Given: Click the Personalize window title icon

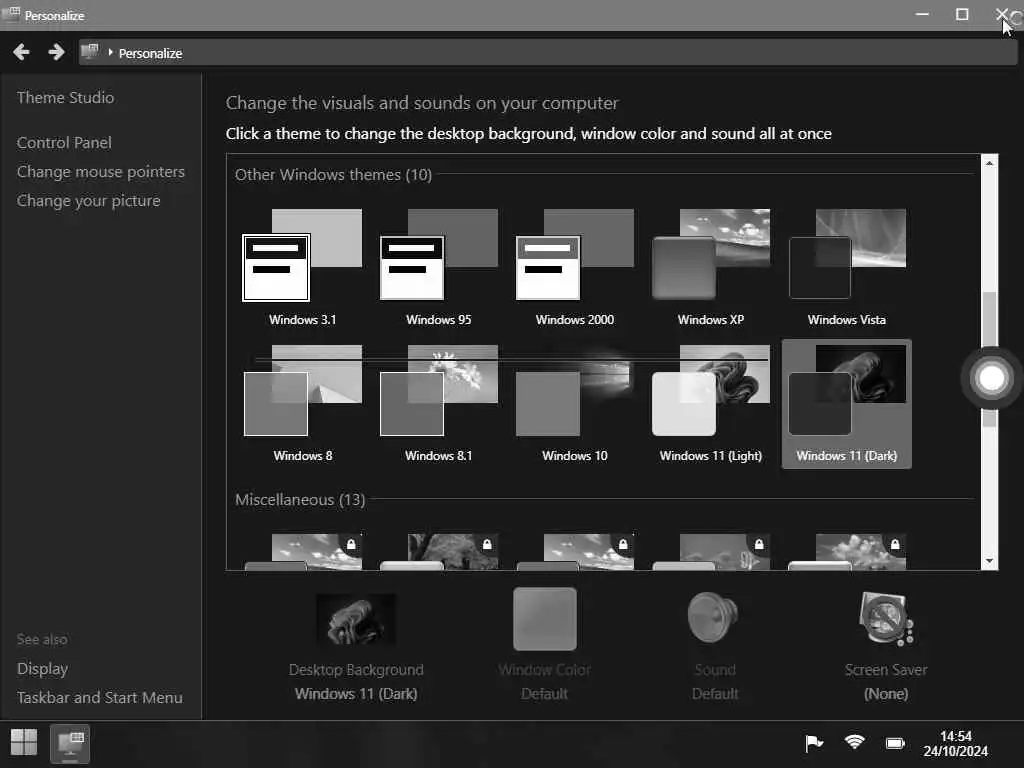Looking at the screenshot, I should (x=11, y=14).
